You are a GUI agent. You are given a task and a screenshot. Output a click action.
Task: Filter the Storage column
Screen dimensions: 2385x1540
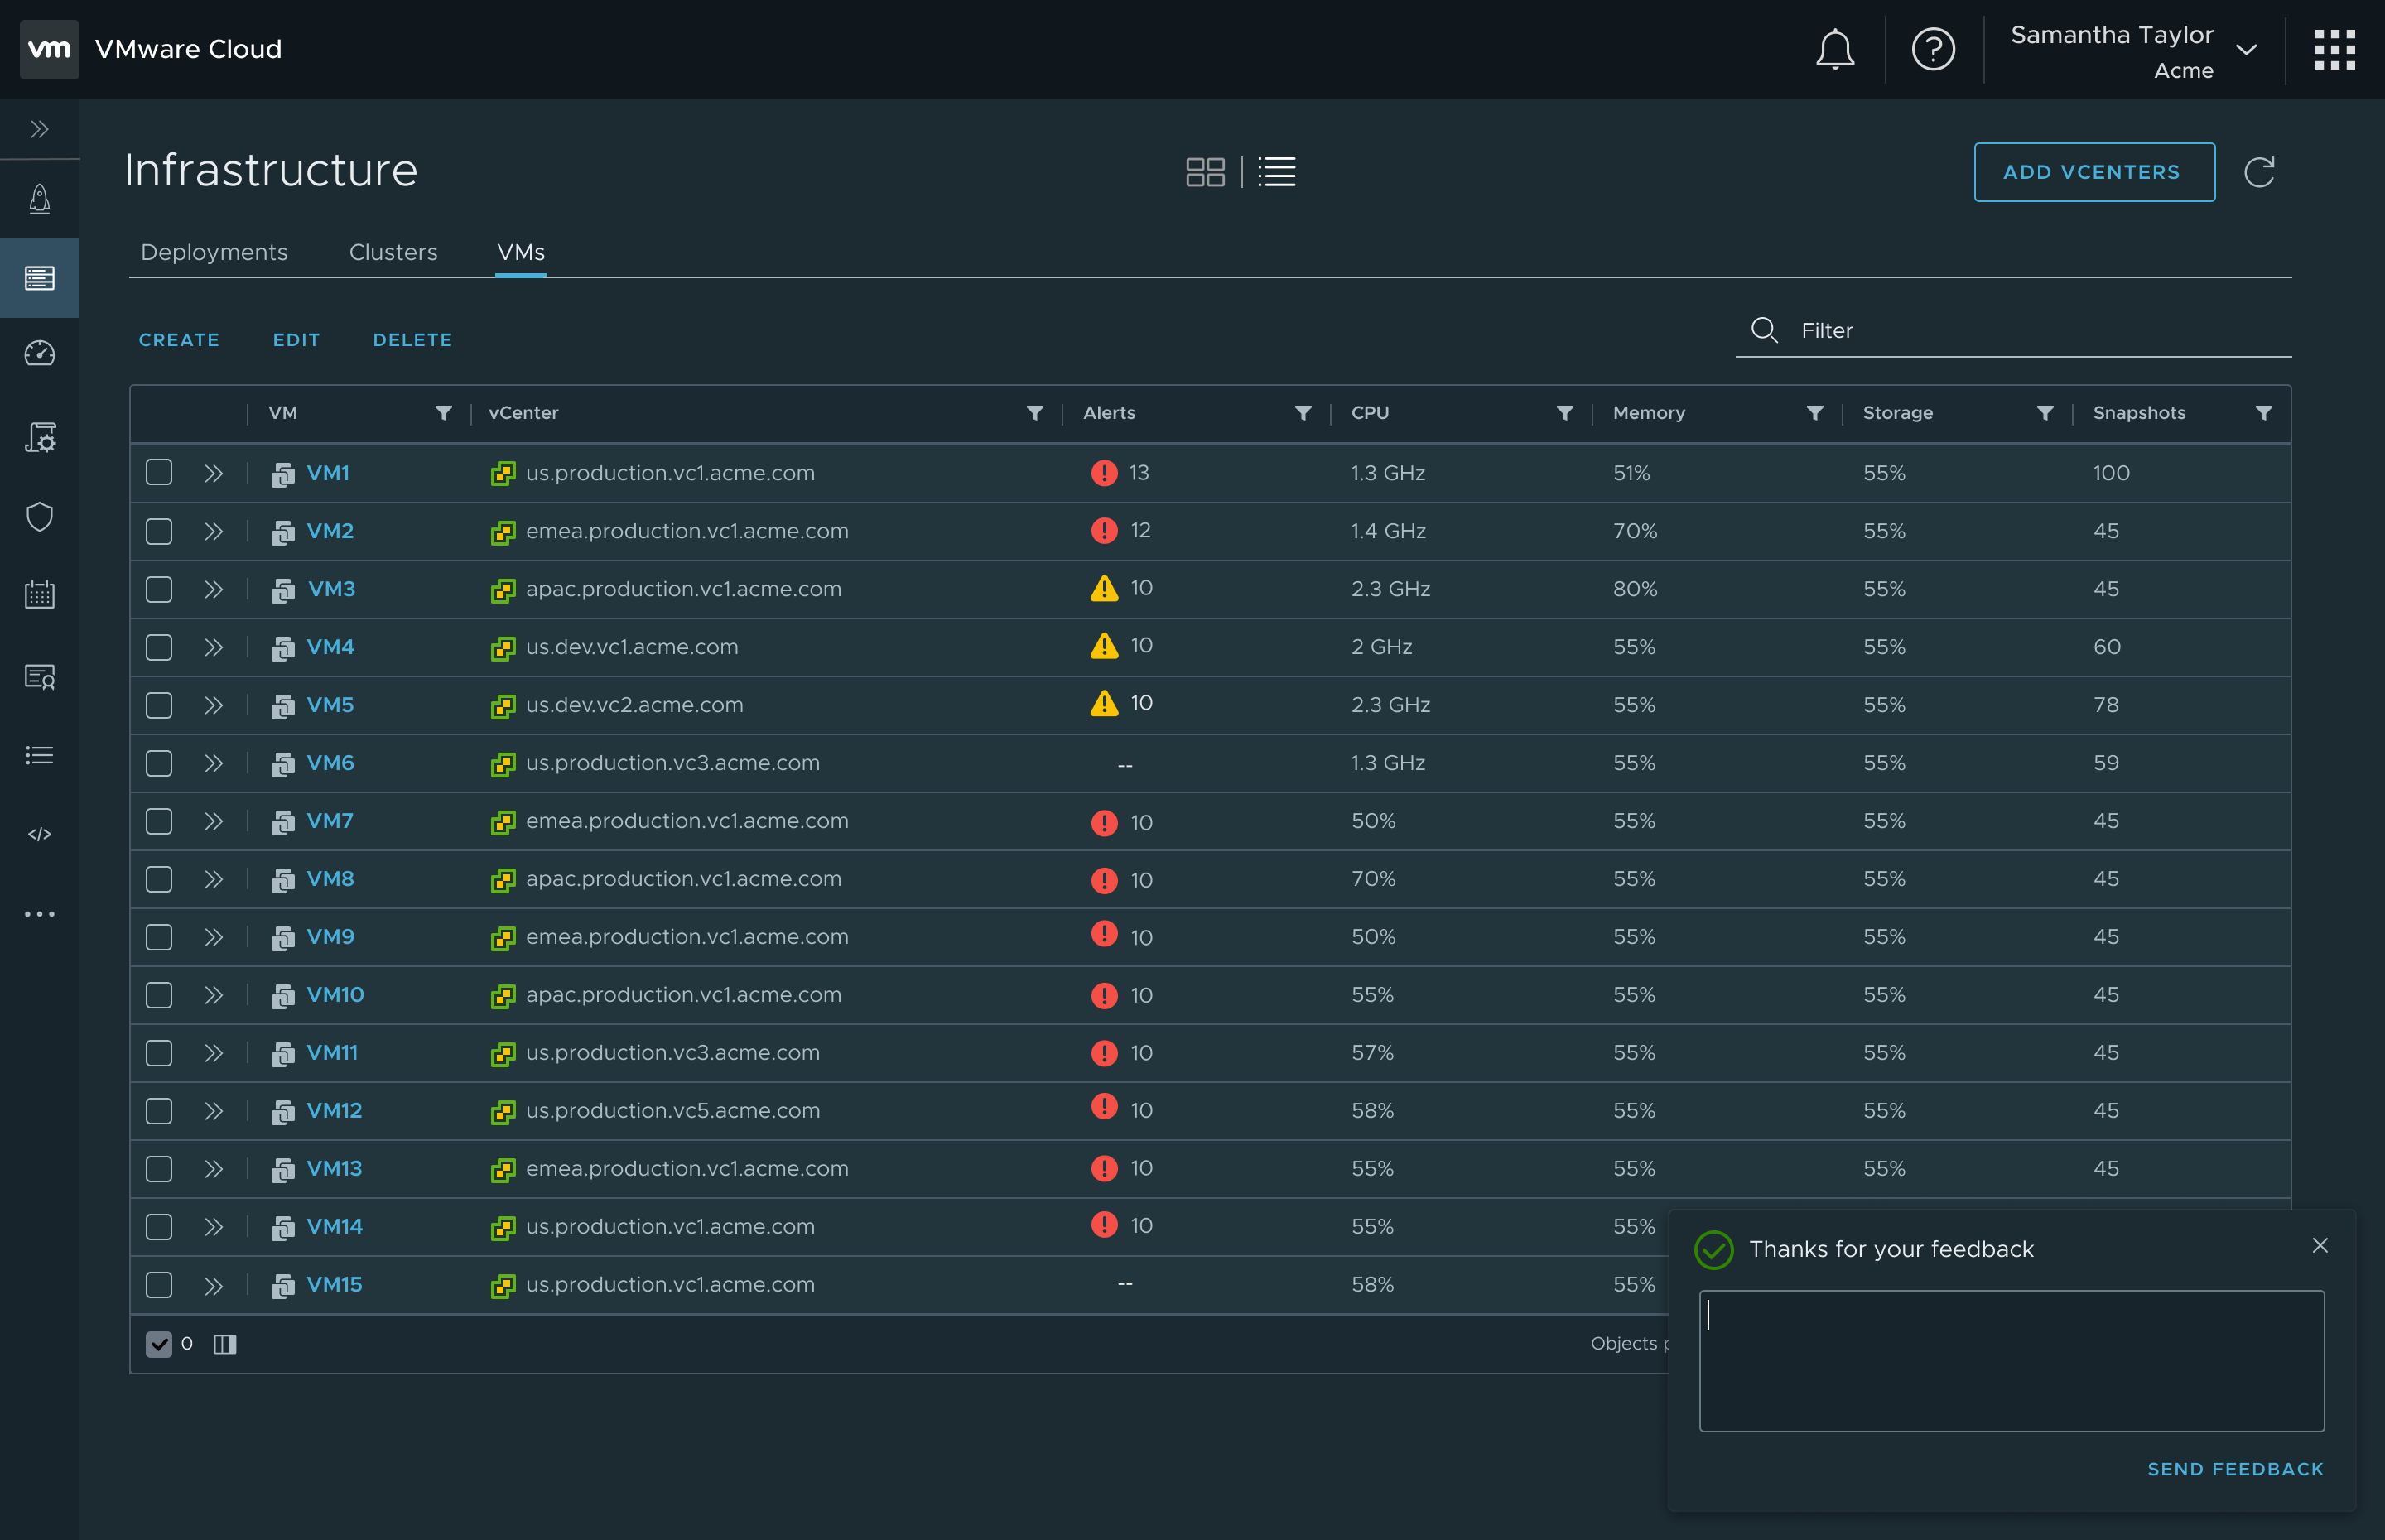[x=2045, y=413]
